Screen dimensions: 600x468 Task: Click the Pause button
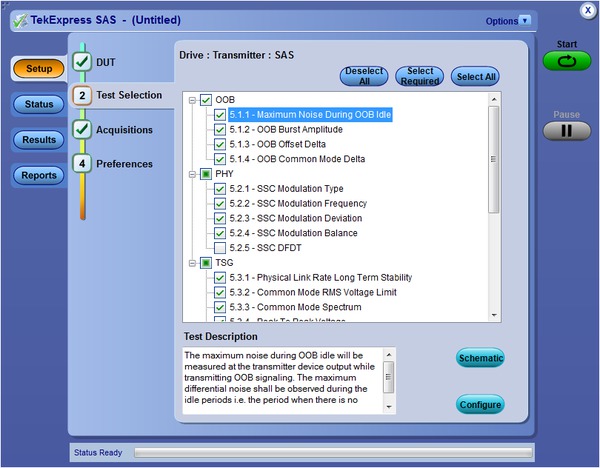(x=567, y=131)
